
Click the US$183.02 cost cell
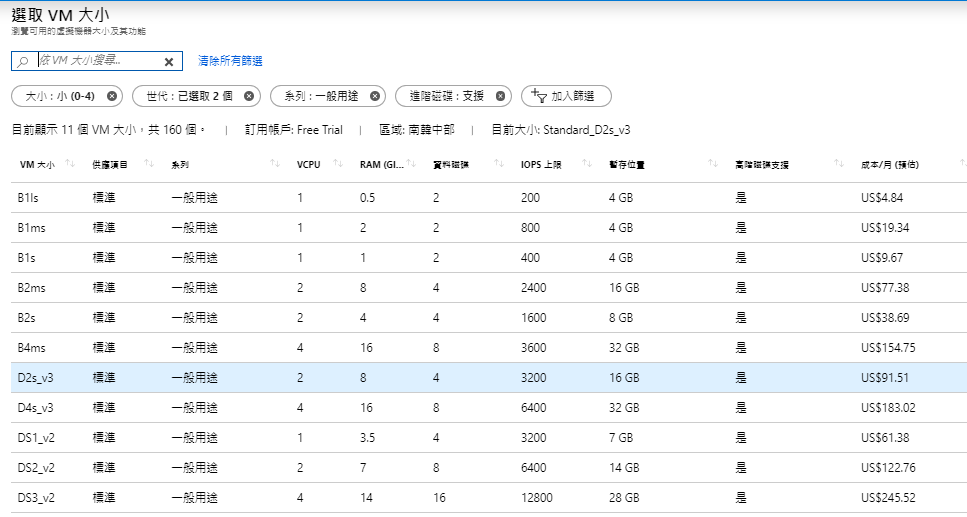point(888,407)
